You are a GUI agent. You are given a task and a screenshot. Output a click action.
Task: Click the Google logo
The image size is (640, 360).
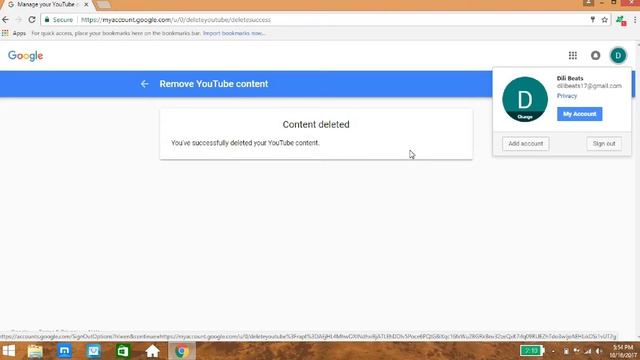tap(25, 56)
